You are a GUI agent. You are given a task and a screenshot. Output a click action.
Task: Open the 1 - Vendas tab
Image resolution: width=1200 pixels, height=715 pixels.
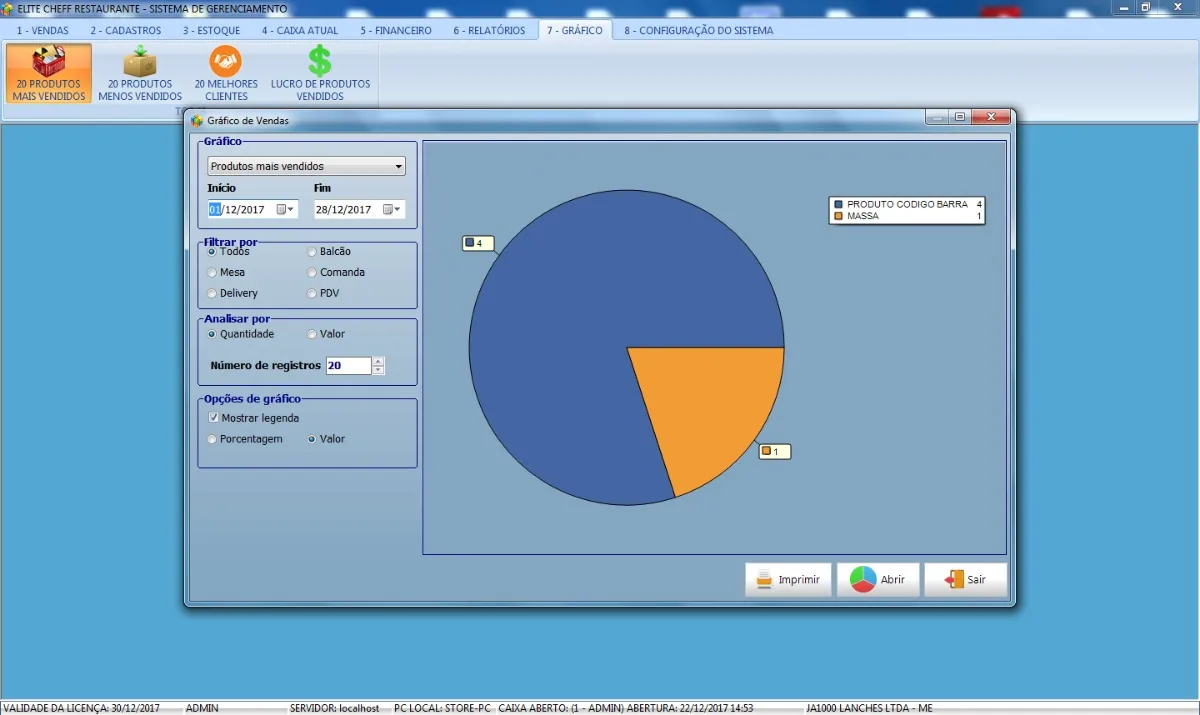(42, 30)
